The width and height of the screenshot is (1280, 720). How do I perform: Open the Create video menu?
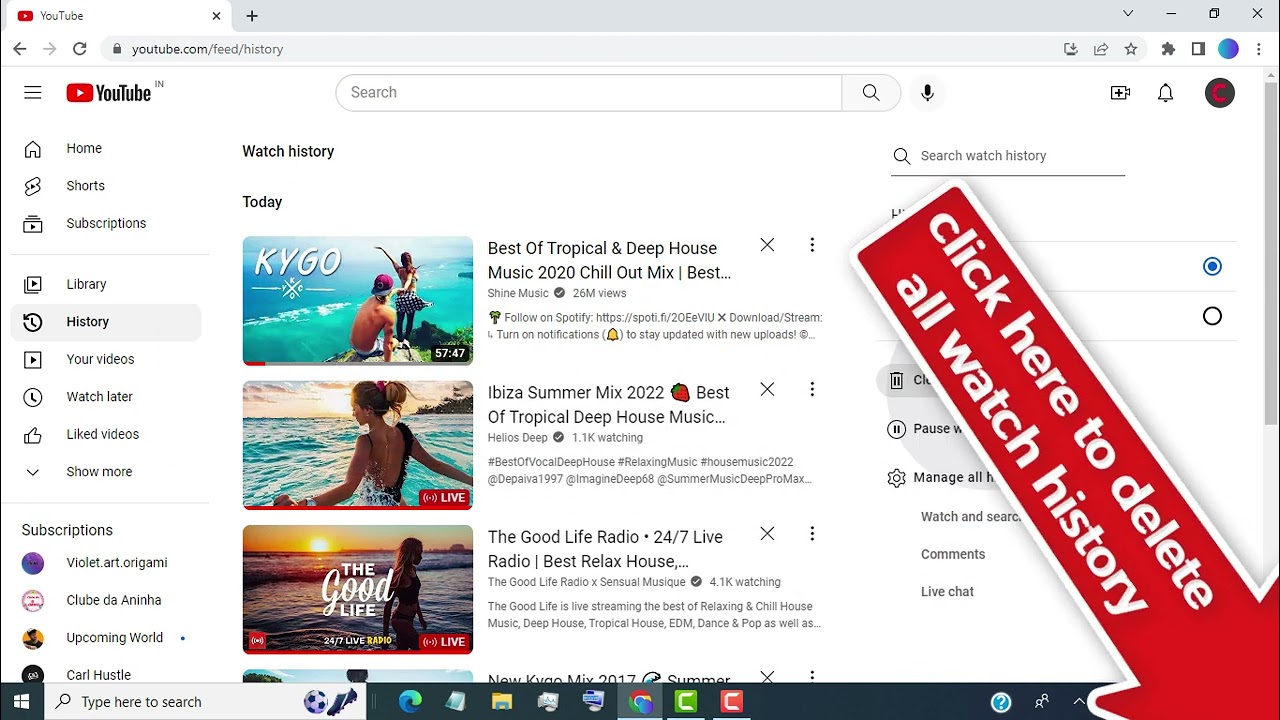(1120, 93)
